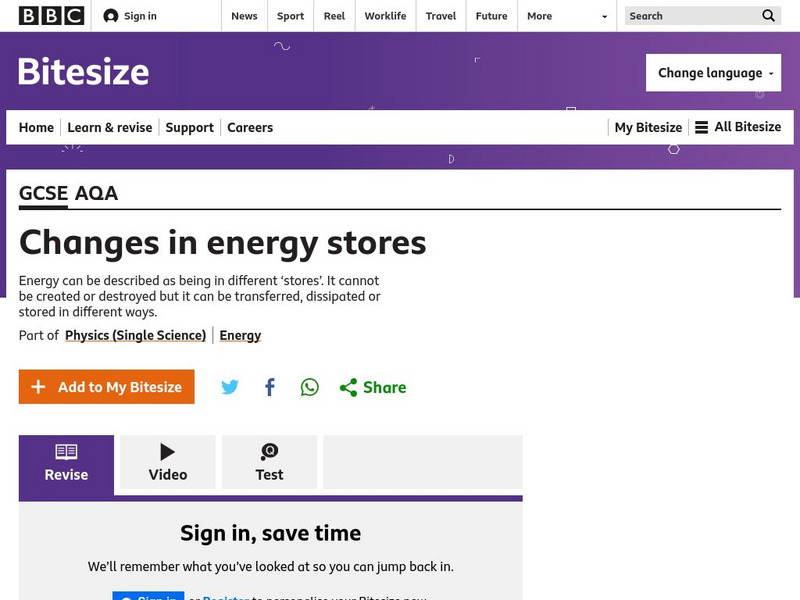Open the Share options
800x600 pixels.
(373, 387)
